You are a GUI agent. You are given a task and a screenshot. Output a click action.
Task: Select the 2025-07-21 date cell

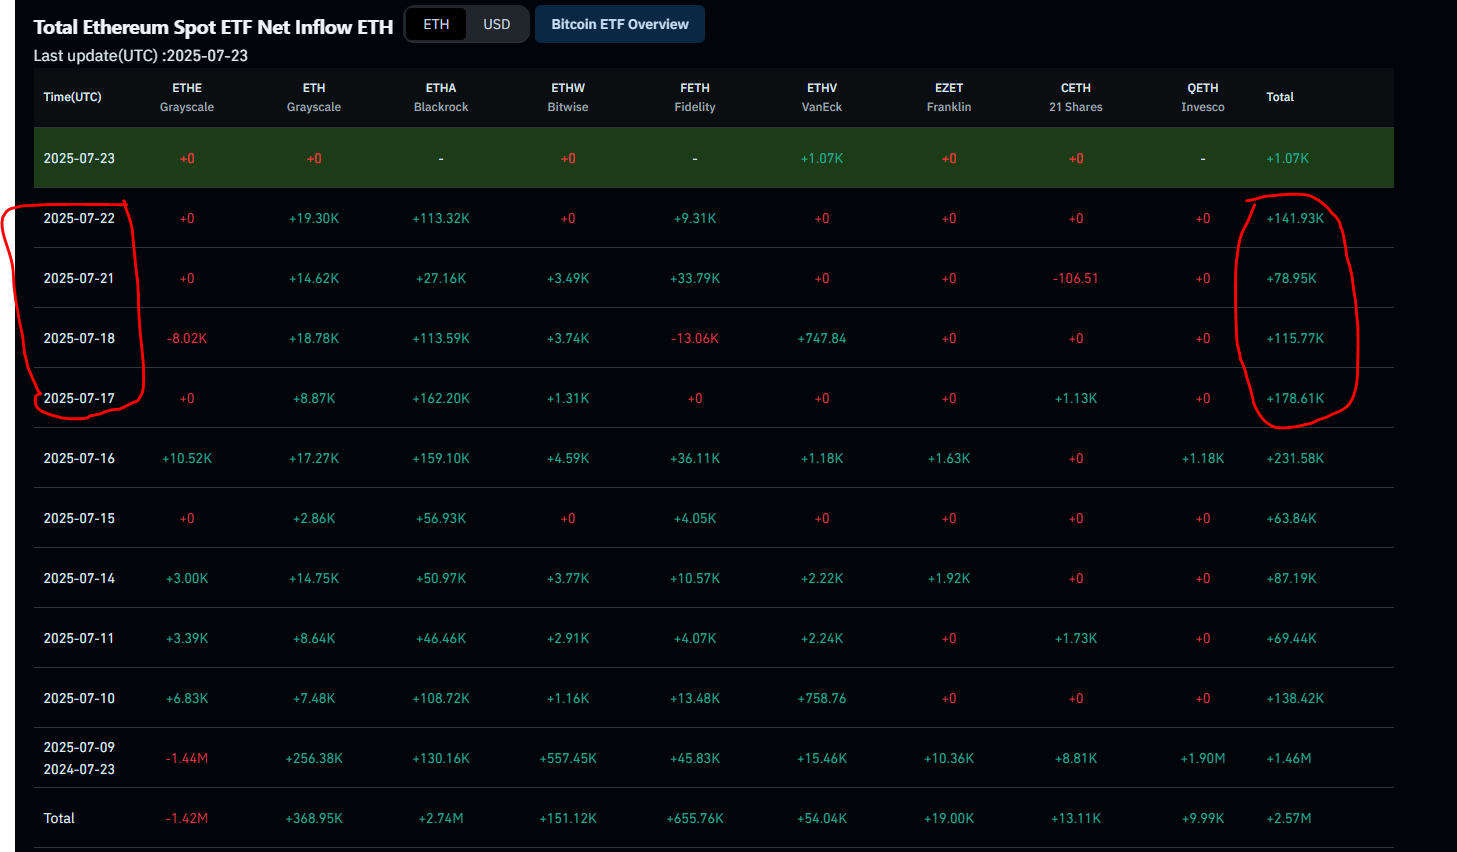[79, 278]
